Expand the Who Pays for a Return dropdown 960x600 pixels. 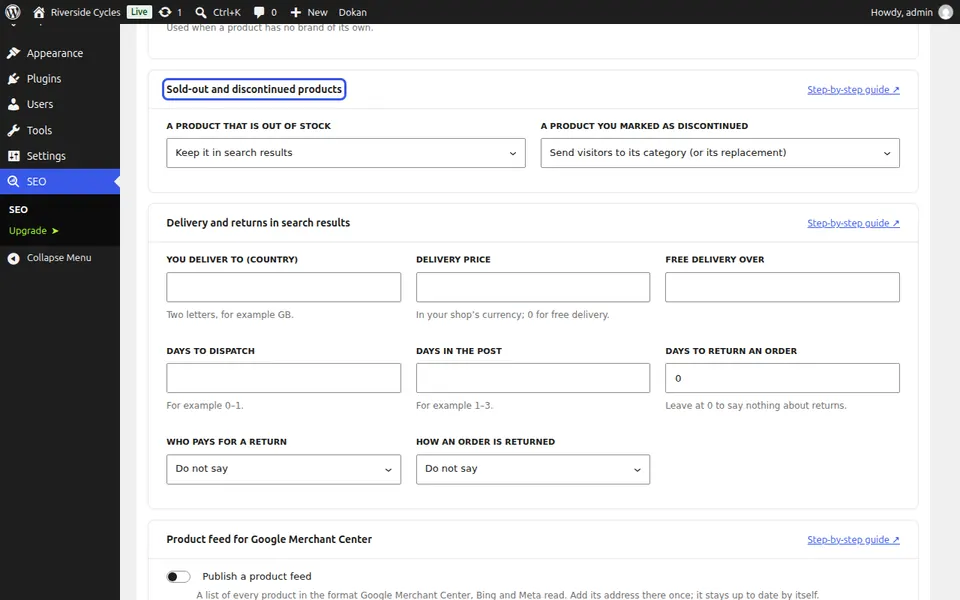(x=283, y=470)
